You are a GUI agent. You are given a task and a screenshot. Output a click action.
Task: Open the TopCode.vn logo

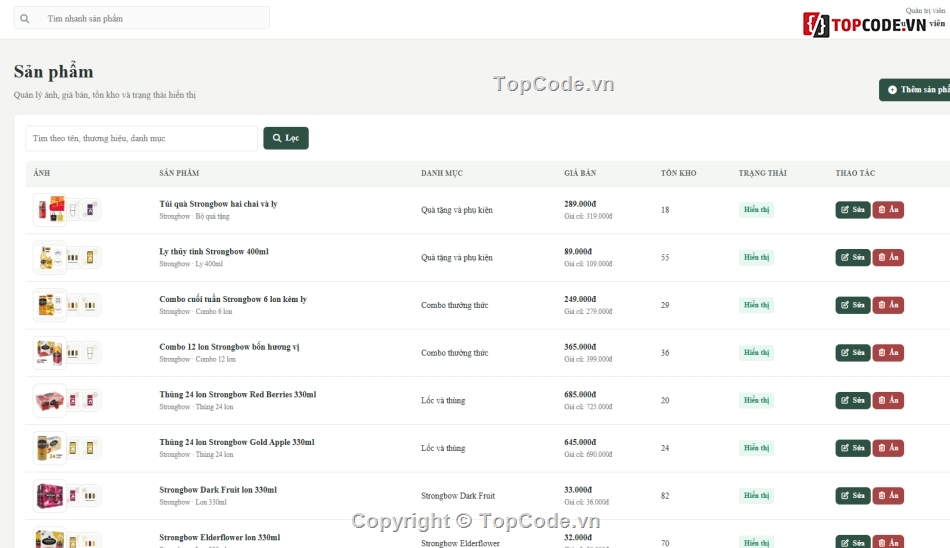pos(865,25)
